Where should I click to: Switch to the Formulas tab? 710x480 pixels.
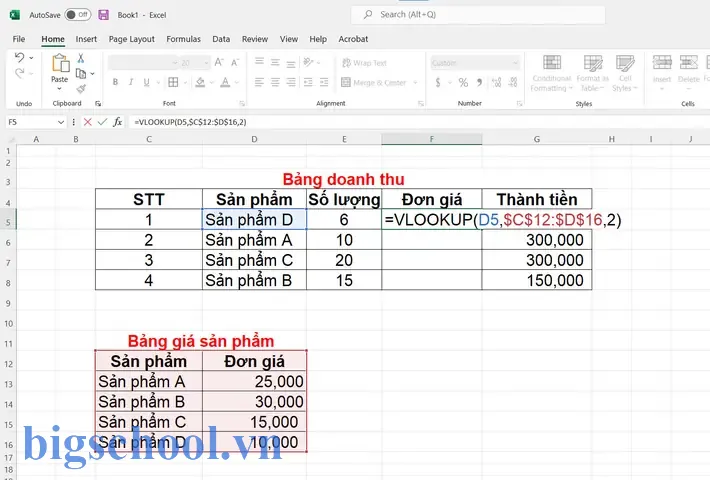(183, 39)
